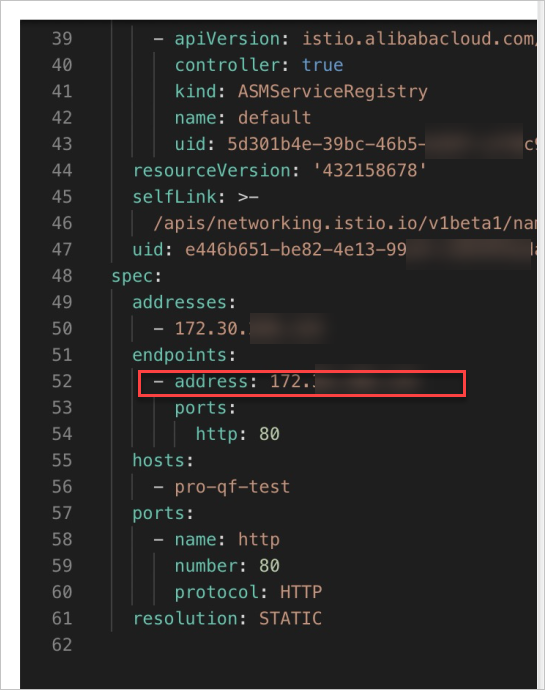Select the ASMServiceRegistry kind value
This screenshot has height=690, width=545.
(x=332, y=92)
